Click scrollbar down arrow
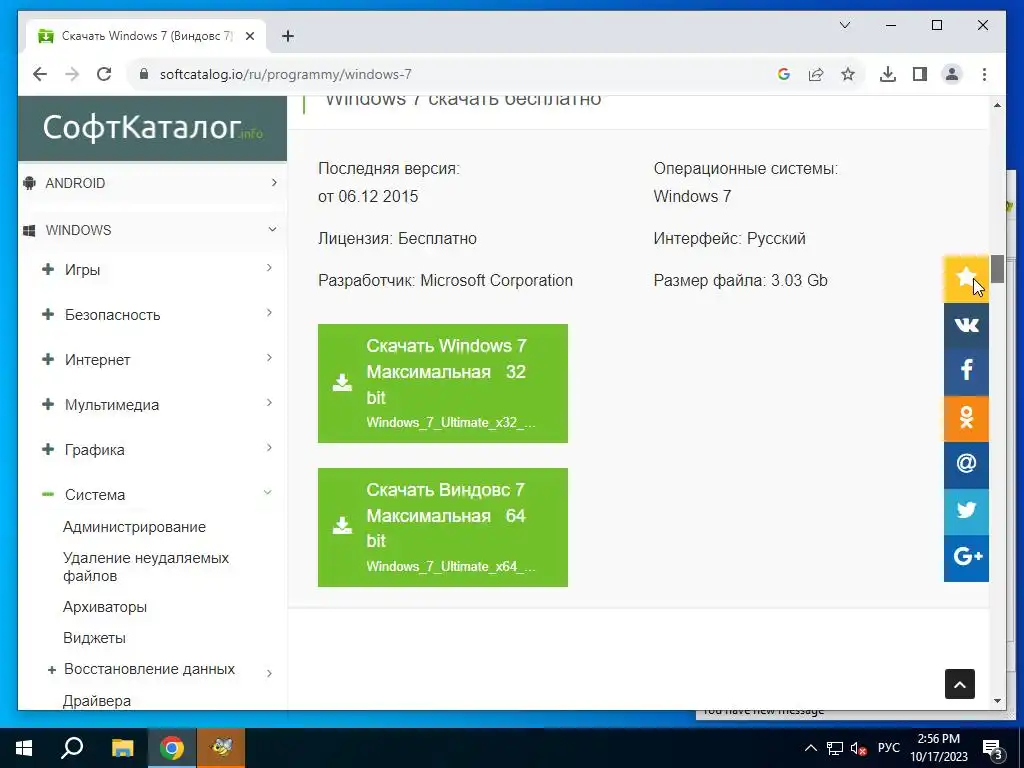This screenshot has width=1024, height=768. pos(997,701)
